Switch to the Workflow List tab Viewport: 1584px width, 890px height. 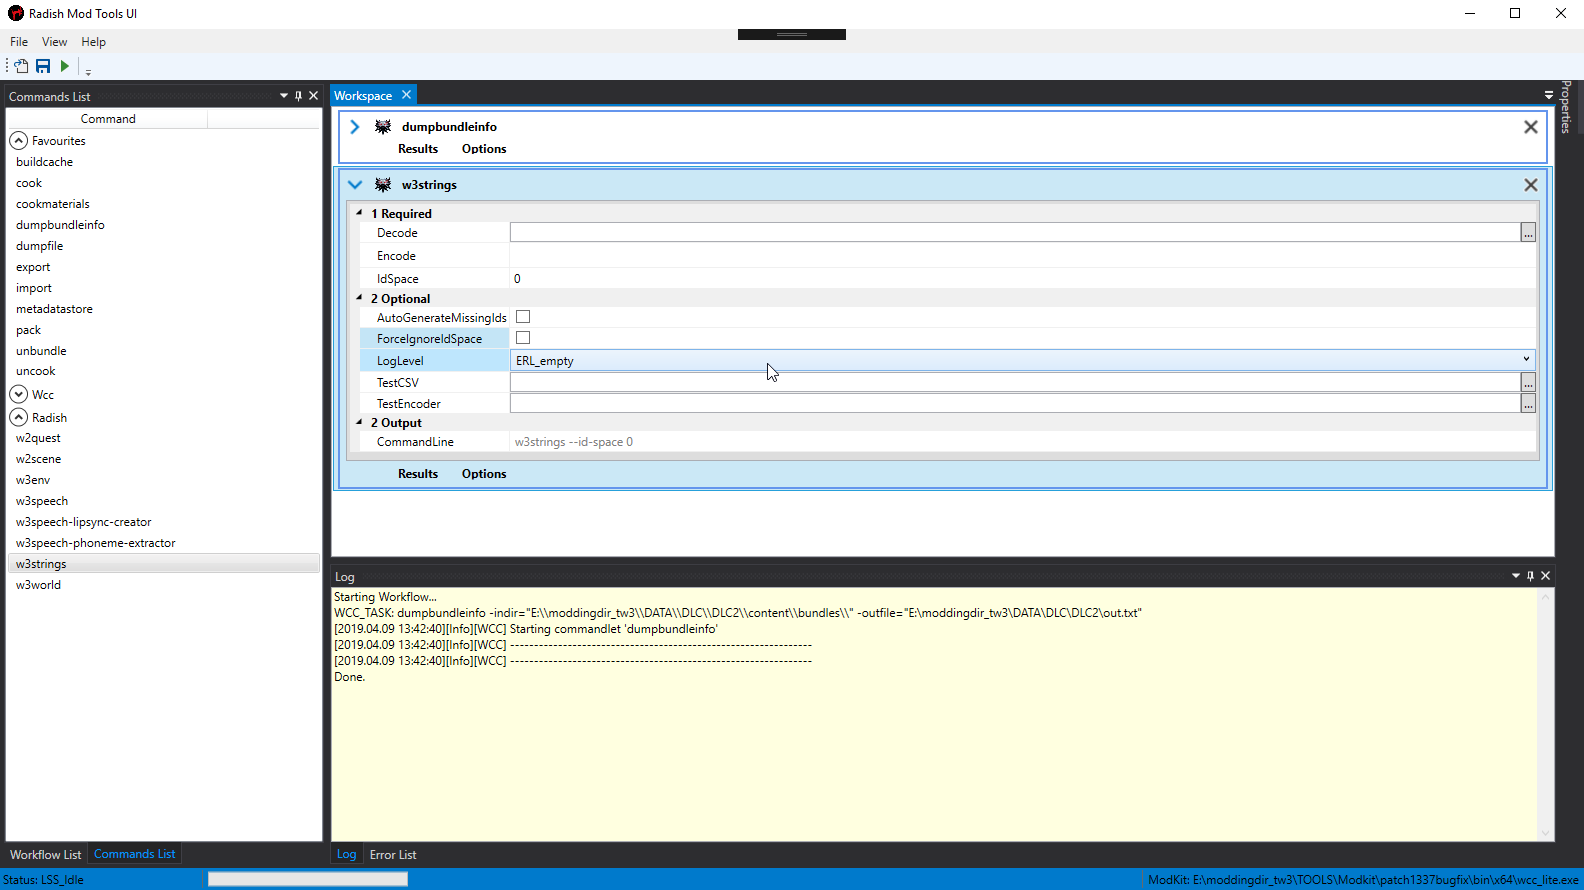[45, 855]
